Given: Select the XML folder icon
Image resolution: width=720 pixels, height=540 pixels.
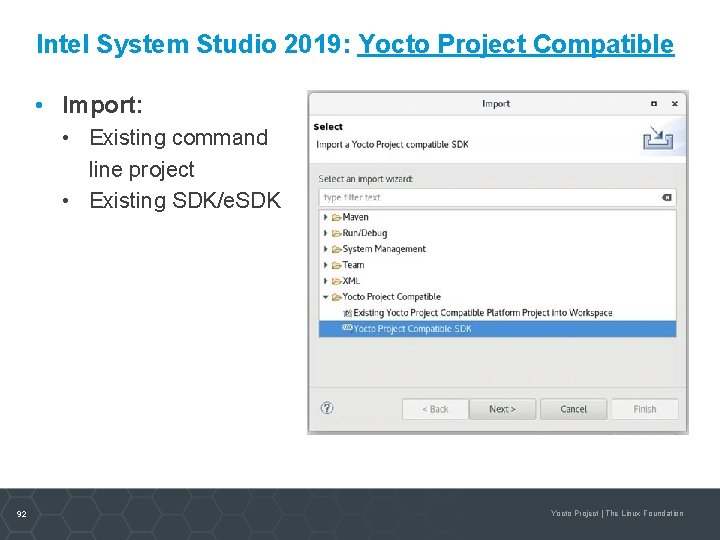Looking at the screenshot, I should [337, 281].
